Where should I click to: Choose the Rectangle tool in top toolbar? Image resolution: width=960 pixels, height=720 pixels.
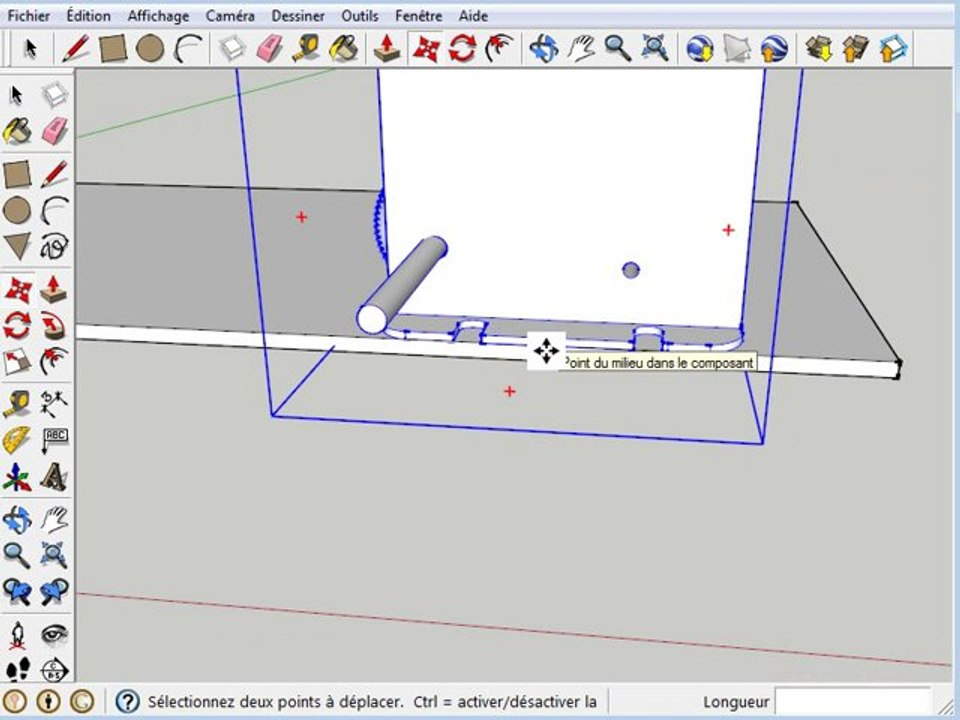click(113, 48)
